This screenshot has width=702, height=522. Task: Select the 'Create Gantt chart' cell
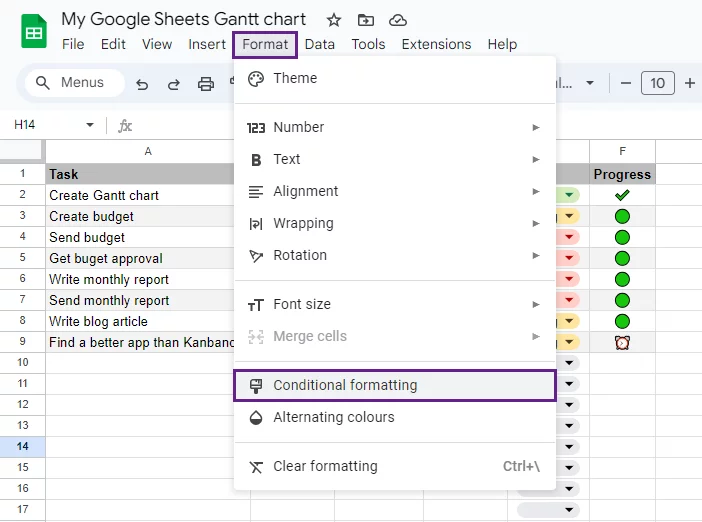(x=140, y=195)
